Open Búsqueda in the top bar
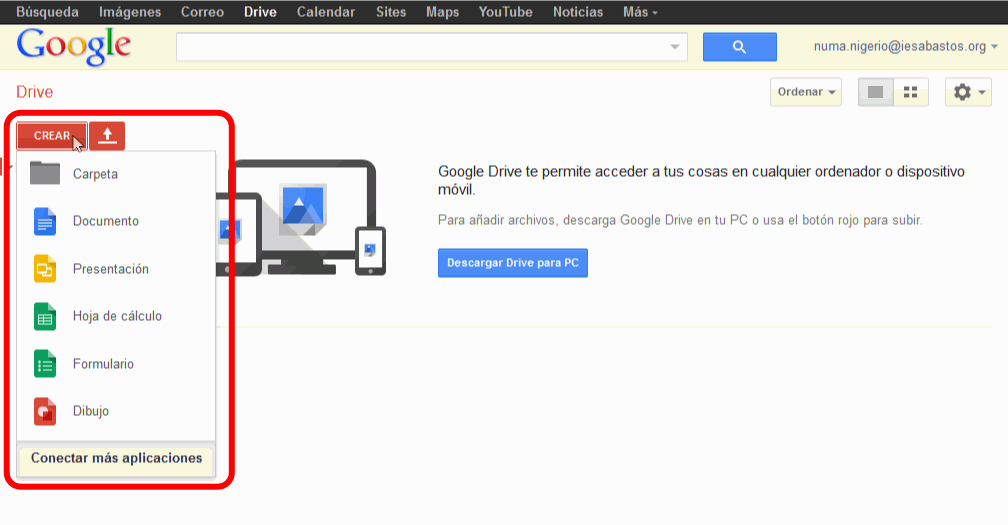1008x525 pixels. pyautogui.click(x=48, y=12)
